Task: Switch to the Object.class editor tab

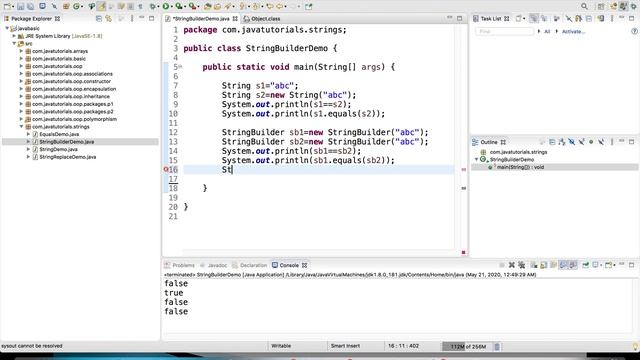Action: pos(262,19)
